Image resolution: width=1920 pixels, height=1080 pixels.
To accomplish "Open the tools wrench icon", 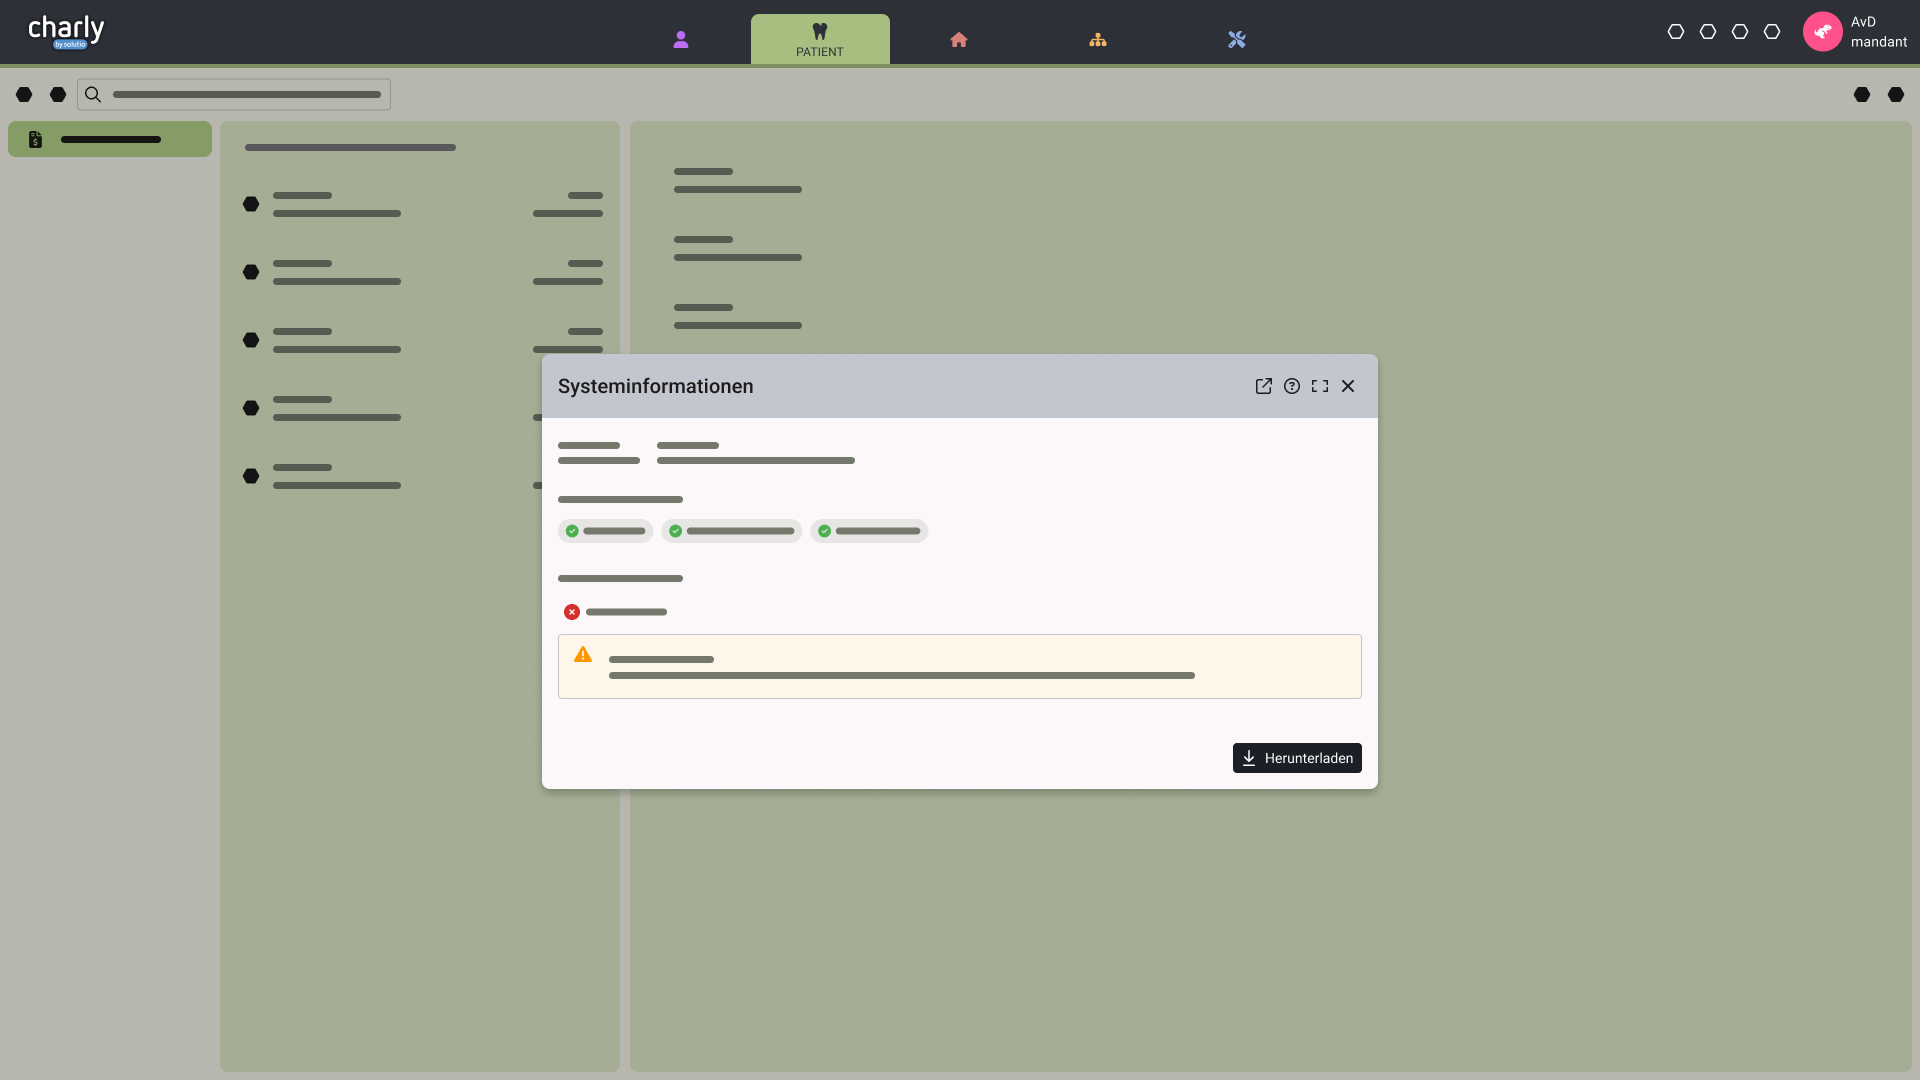I will (x=1237, y=40).
